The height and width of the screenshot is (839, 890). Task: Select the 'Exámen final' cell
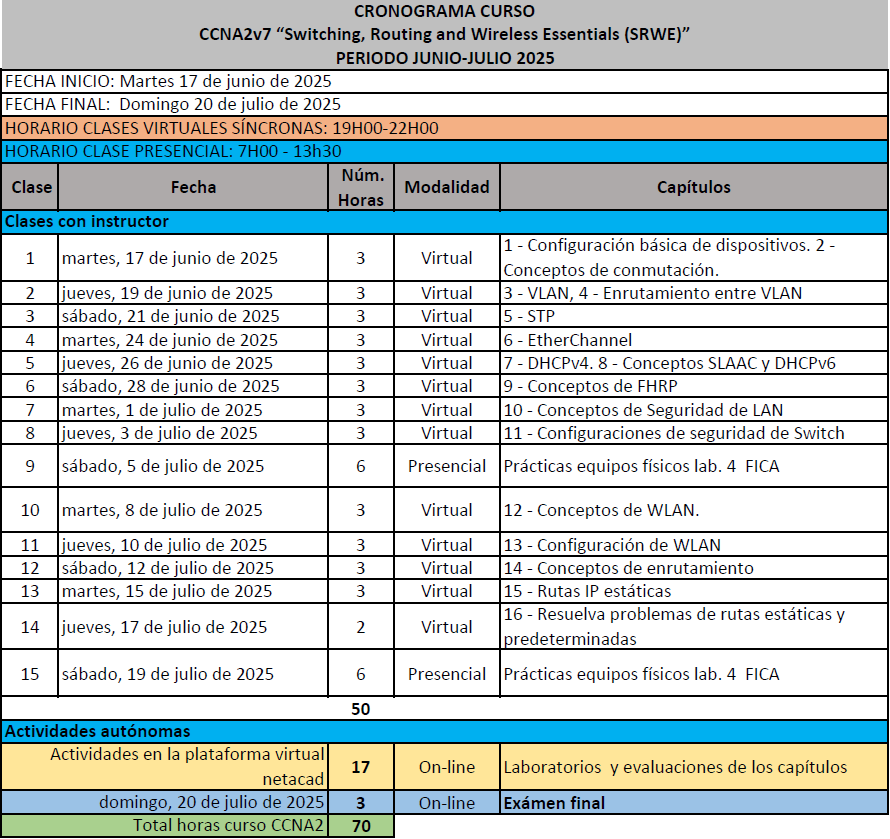tap(694, 803)
